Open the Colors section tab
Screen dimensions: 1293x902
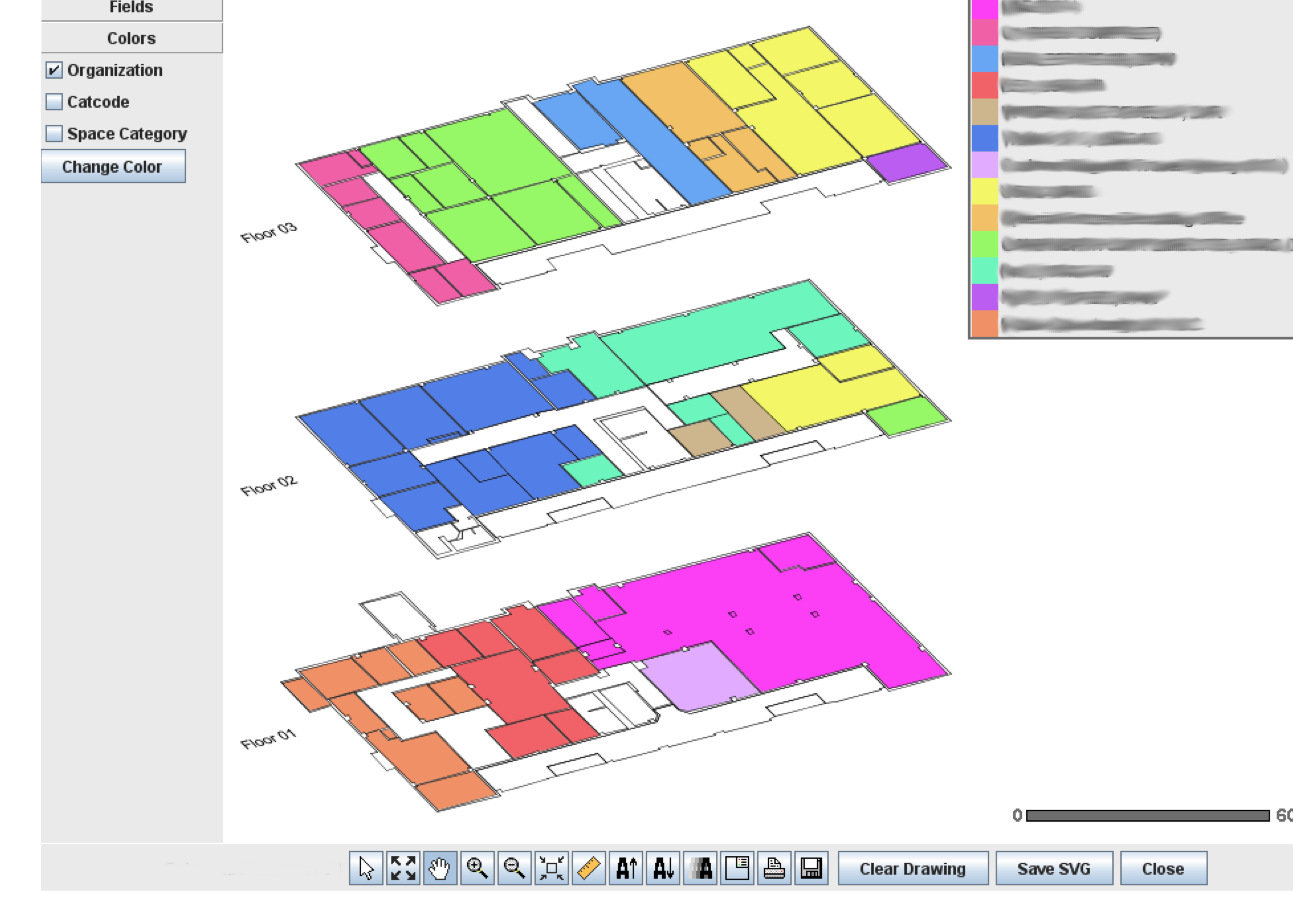132,38
